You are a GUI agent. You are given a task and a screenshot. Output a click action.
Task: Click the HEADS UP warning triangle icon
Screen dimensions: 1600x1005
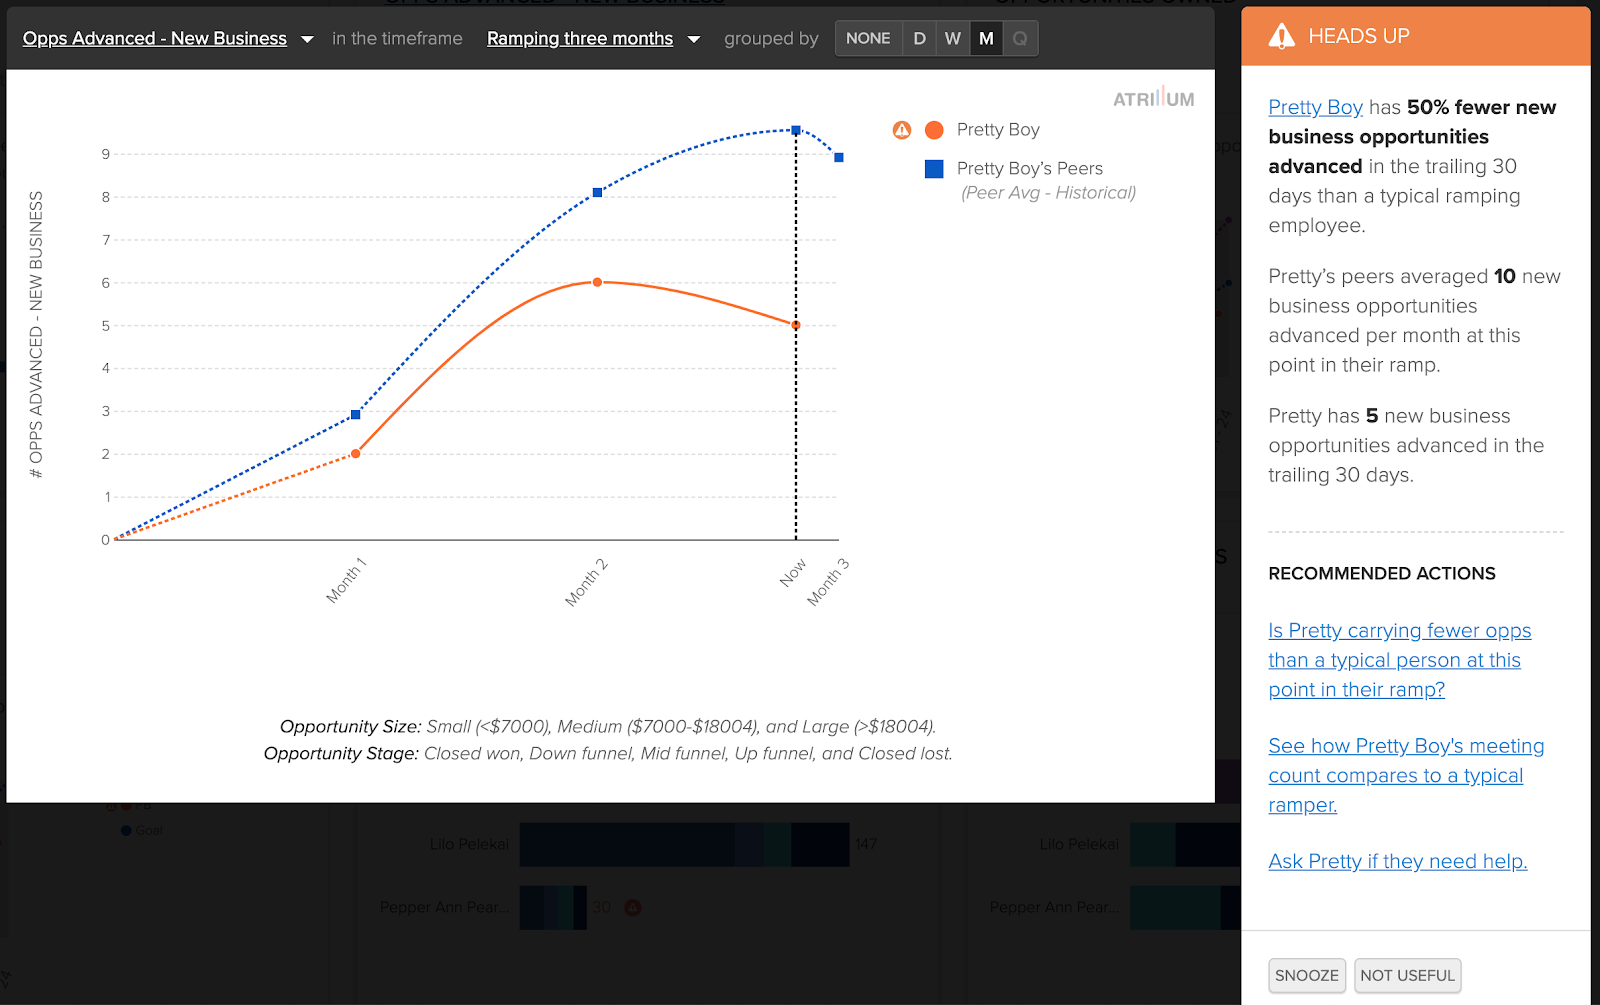[x=1281, y=36]
